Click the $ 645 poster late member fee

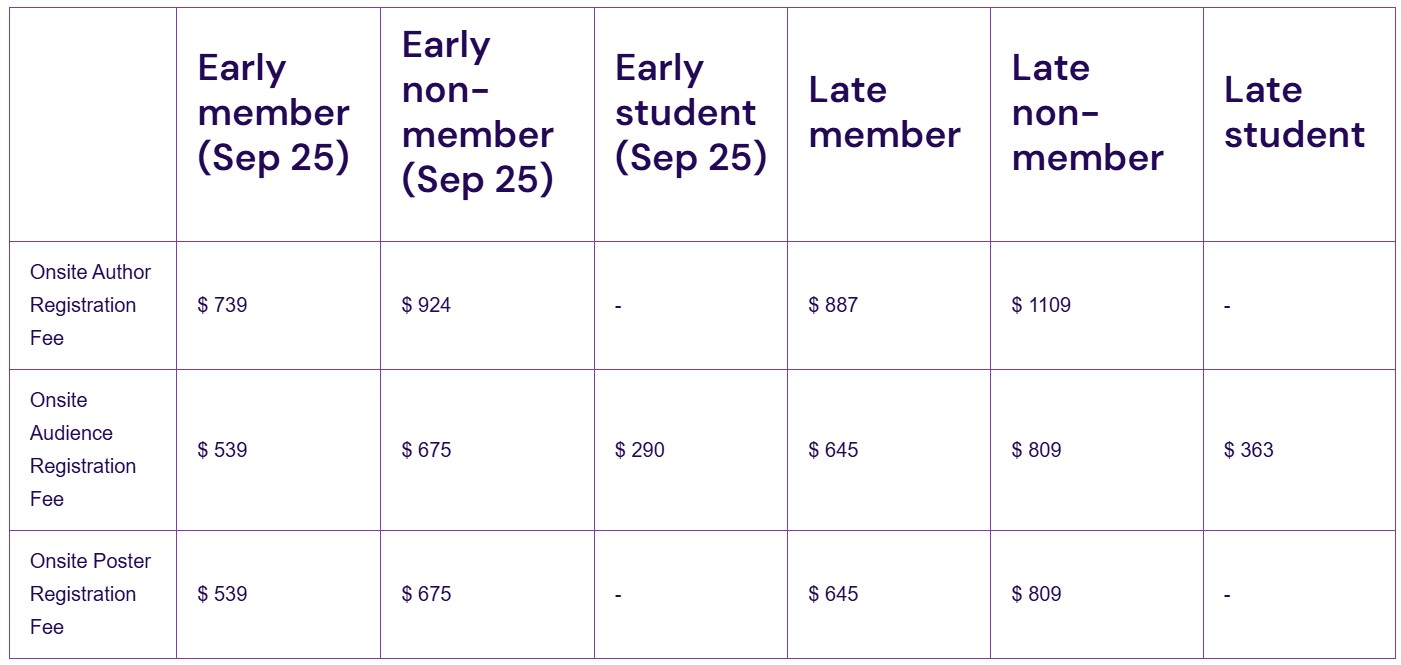tap(833, 594)
